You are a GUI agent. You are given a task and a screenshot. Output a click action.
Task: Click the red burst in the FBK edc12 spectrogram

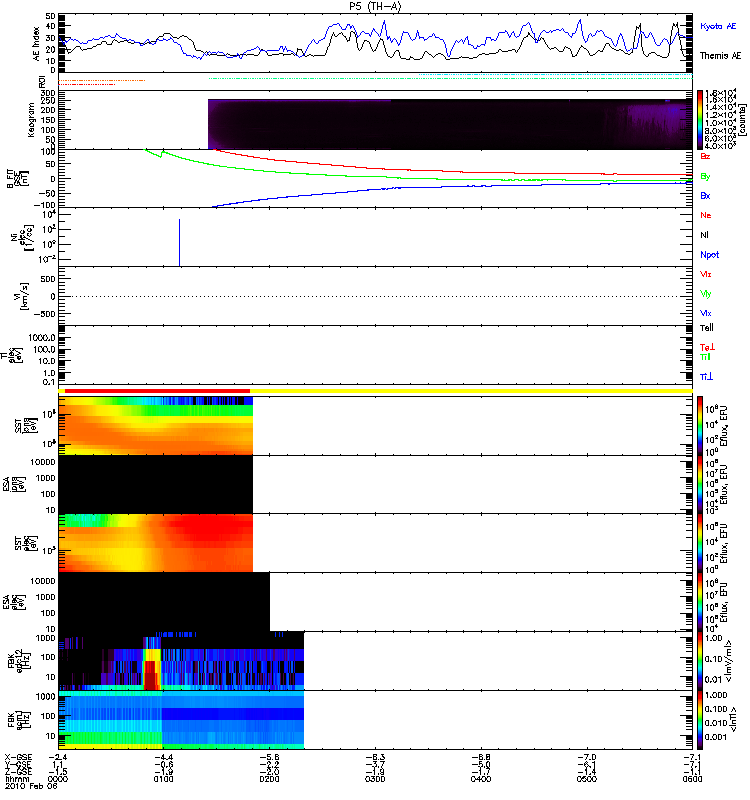coord(149,674)
